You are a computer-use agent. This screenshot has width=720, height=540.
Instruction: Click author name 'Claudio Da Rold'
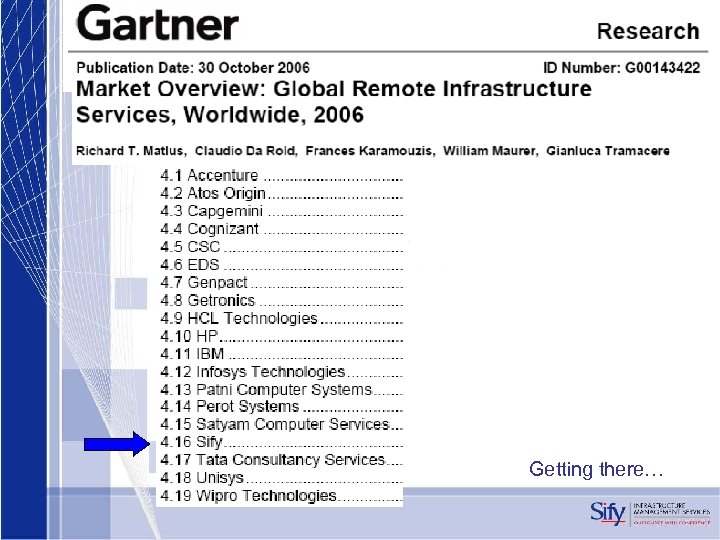click(x=246, y=151)
